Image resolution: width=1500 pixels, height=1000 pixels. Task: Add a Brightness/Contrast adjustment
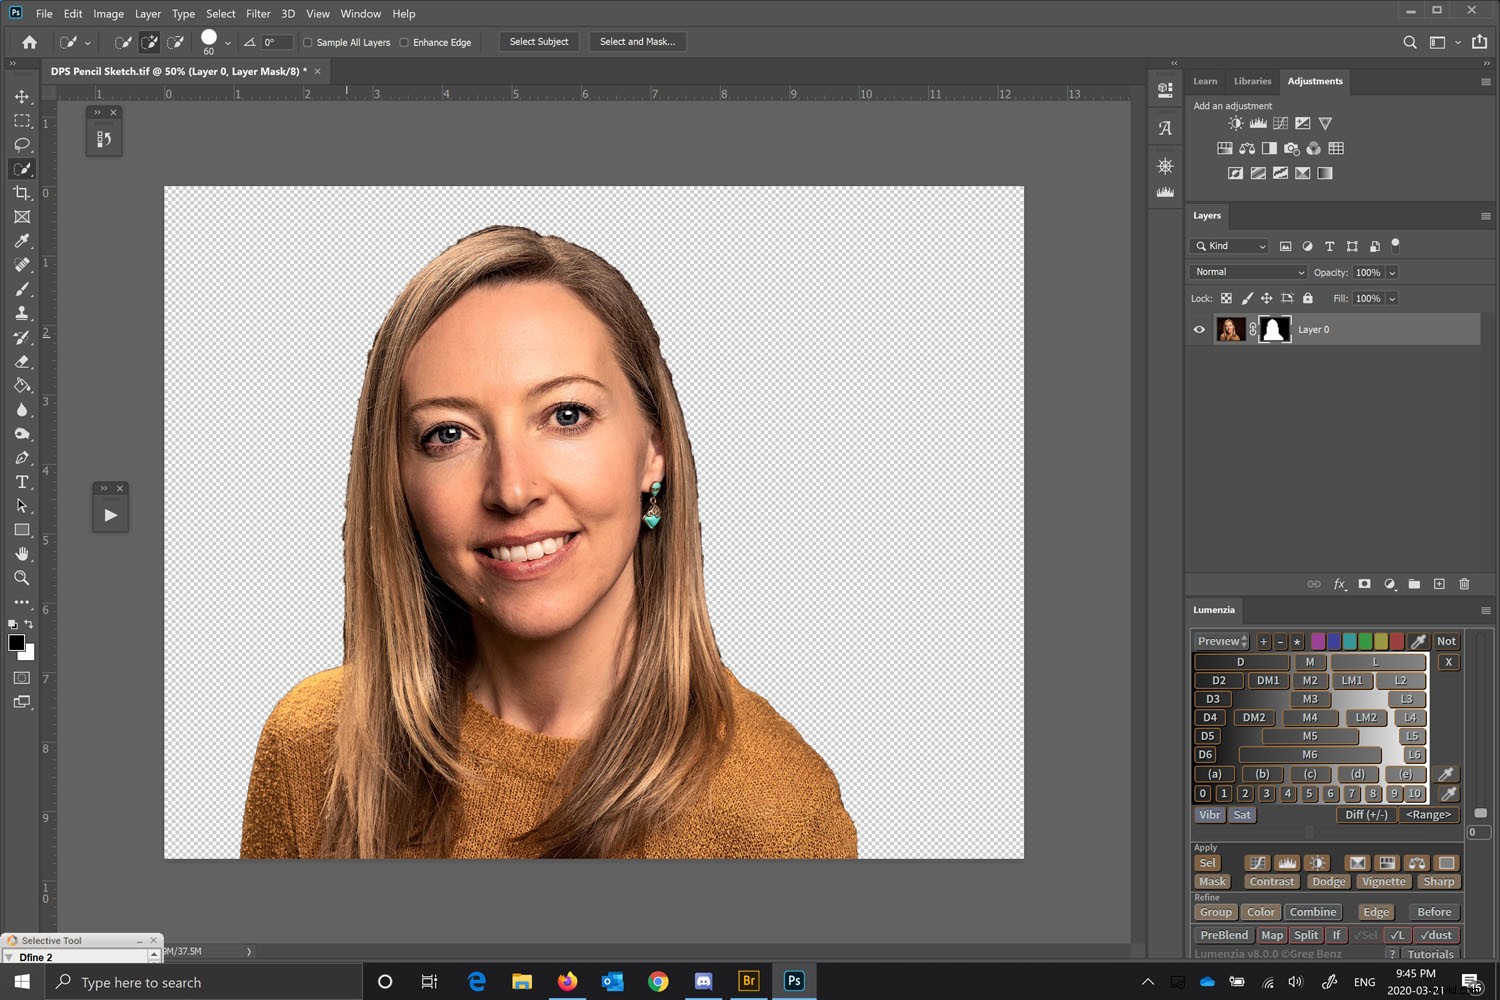[1234, 122]
